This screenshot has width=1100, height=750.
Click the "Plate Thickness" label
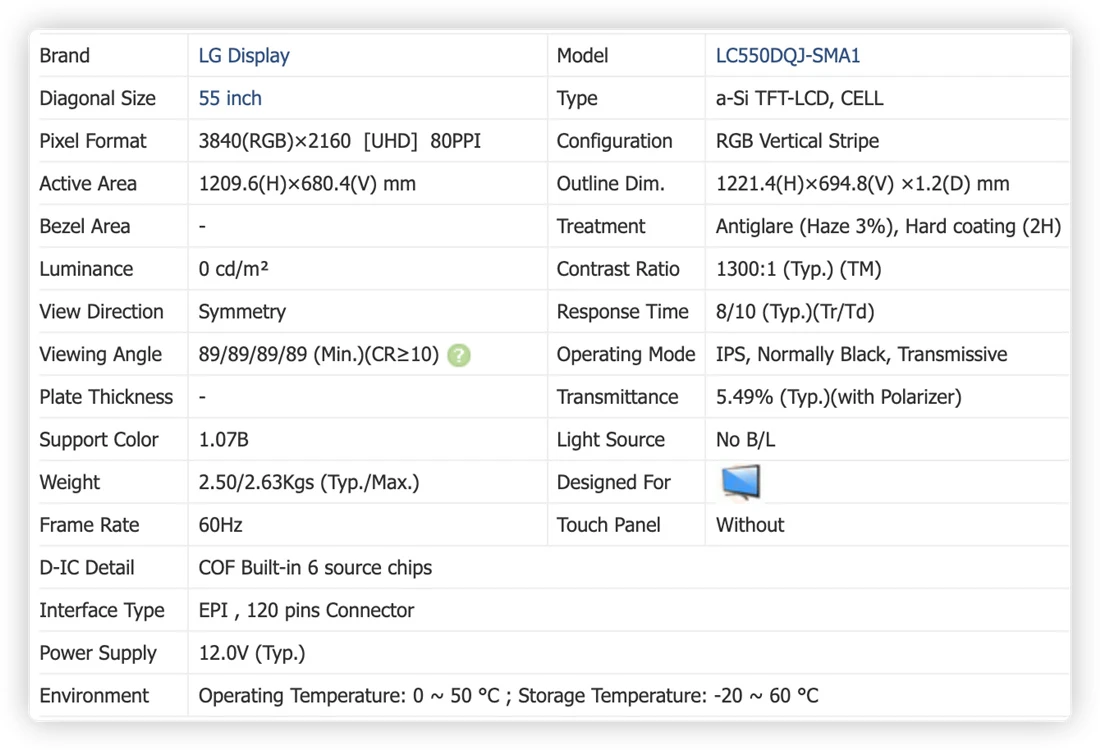click(106, 397)
